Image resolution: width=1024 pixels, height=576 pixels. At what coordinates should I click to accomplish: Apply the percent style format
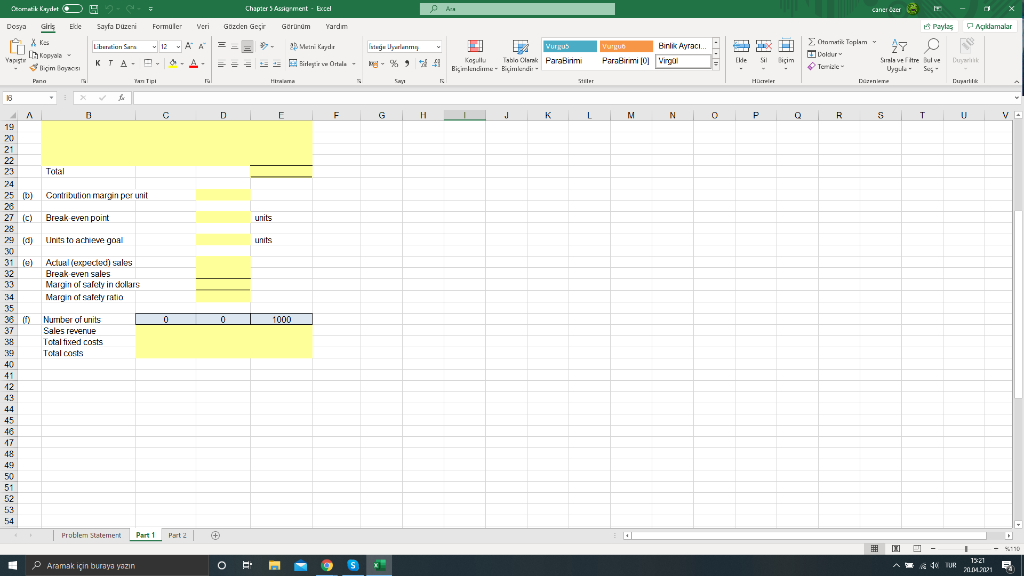394,64
